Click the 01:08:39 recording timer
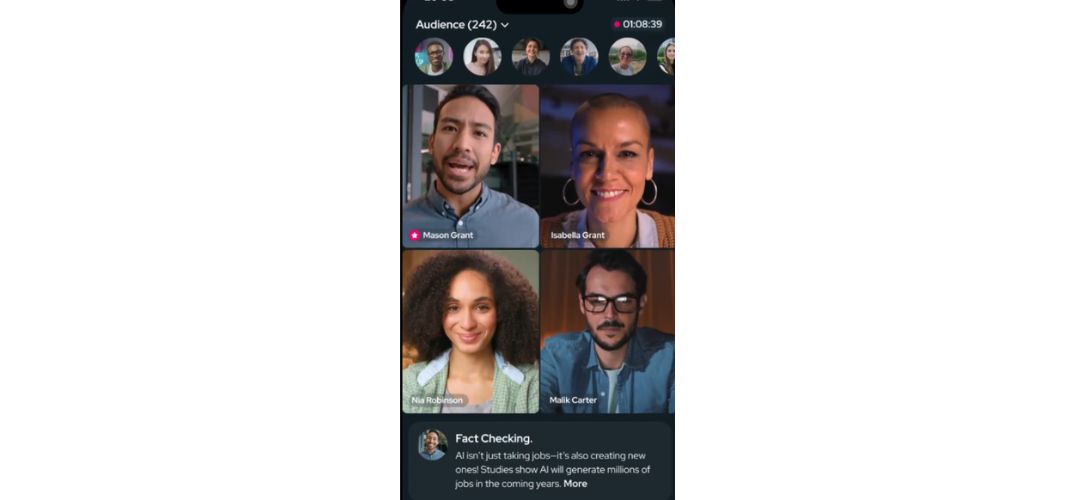Screen dimensions: 1075x500 [x=642, y=24]
